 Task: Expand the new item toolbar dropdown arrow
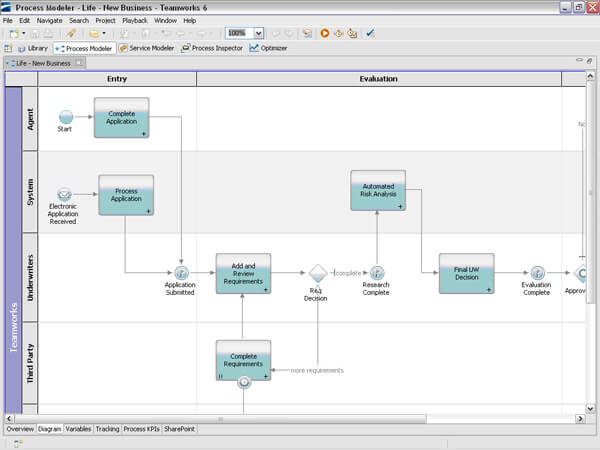point(24,34)
